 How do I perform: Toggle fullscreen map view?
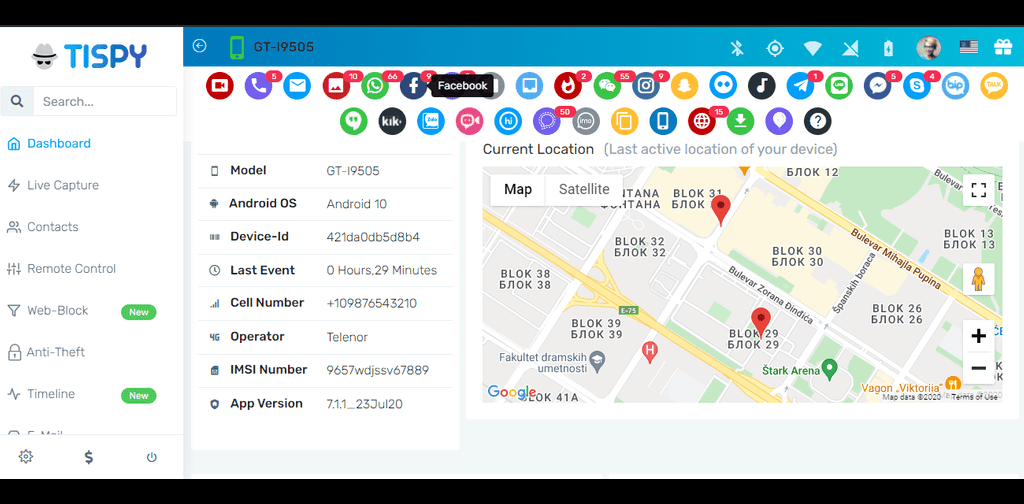click(x=978, y=190)
